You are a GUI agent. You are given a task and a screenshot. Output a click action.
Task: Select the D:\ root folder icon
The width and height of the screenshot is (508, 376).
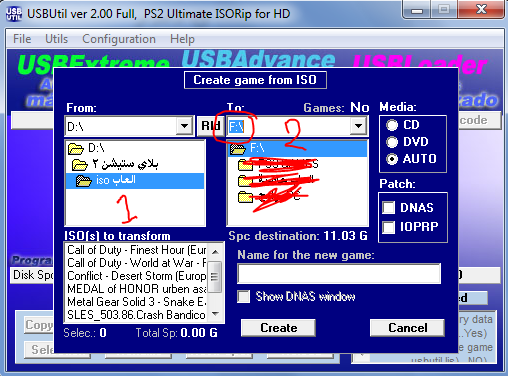click(76, 148)
